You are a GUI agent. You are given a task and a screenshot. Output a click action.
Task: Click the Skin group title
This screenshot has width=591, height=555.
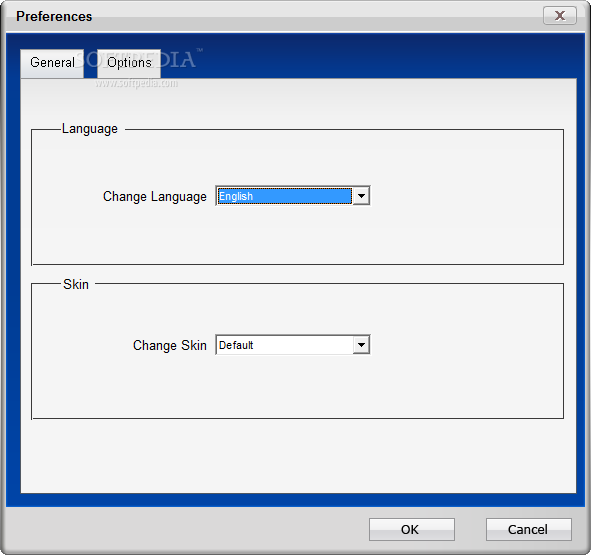point(76,284)
